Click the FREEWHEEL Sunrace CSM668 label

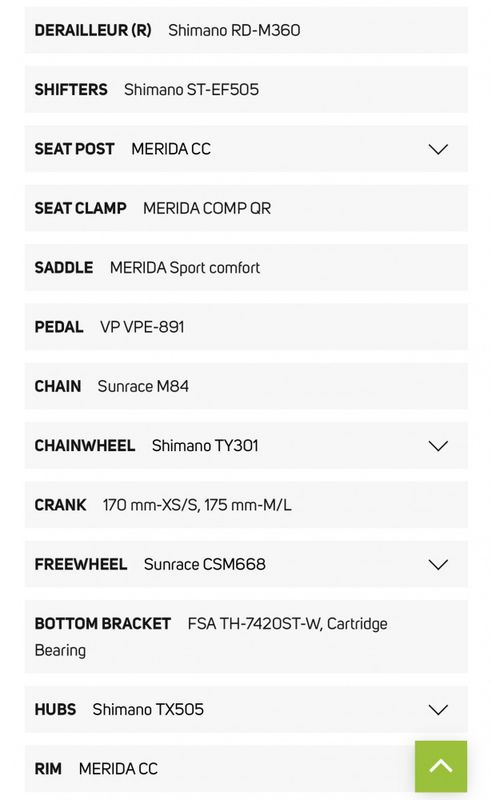[x=150, y=564]
